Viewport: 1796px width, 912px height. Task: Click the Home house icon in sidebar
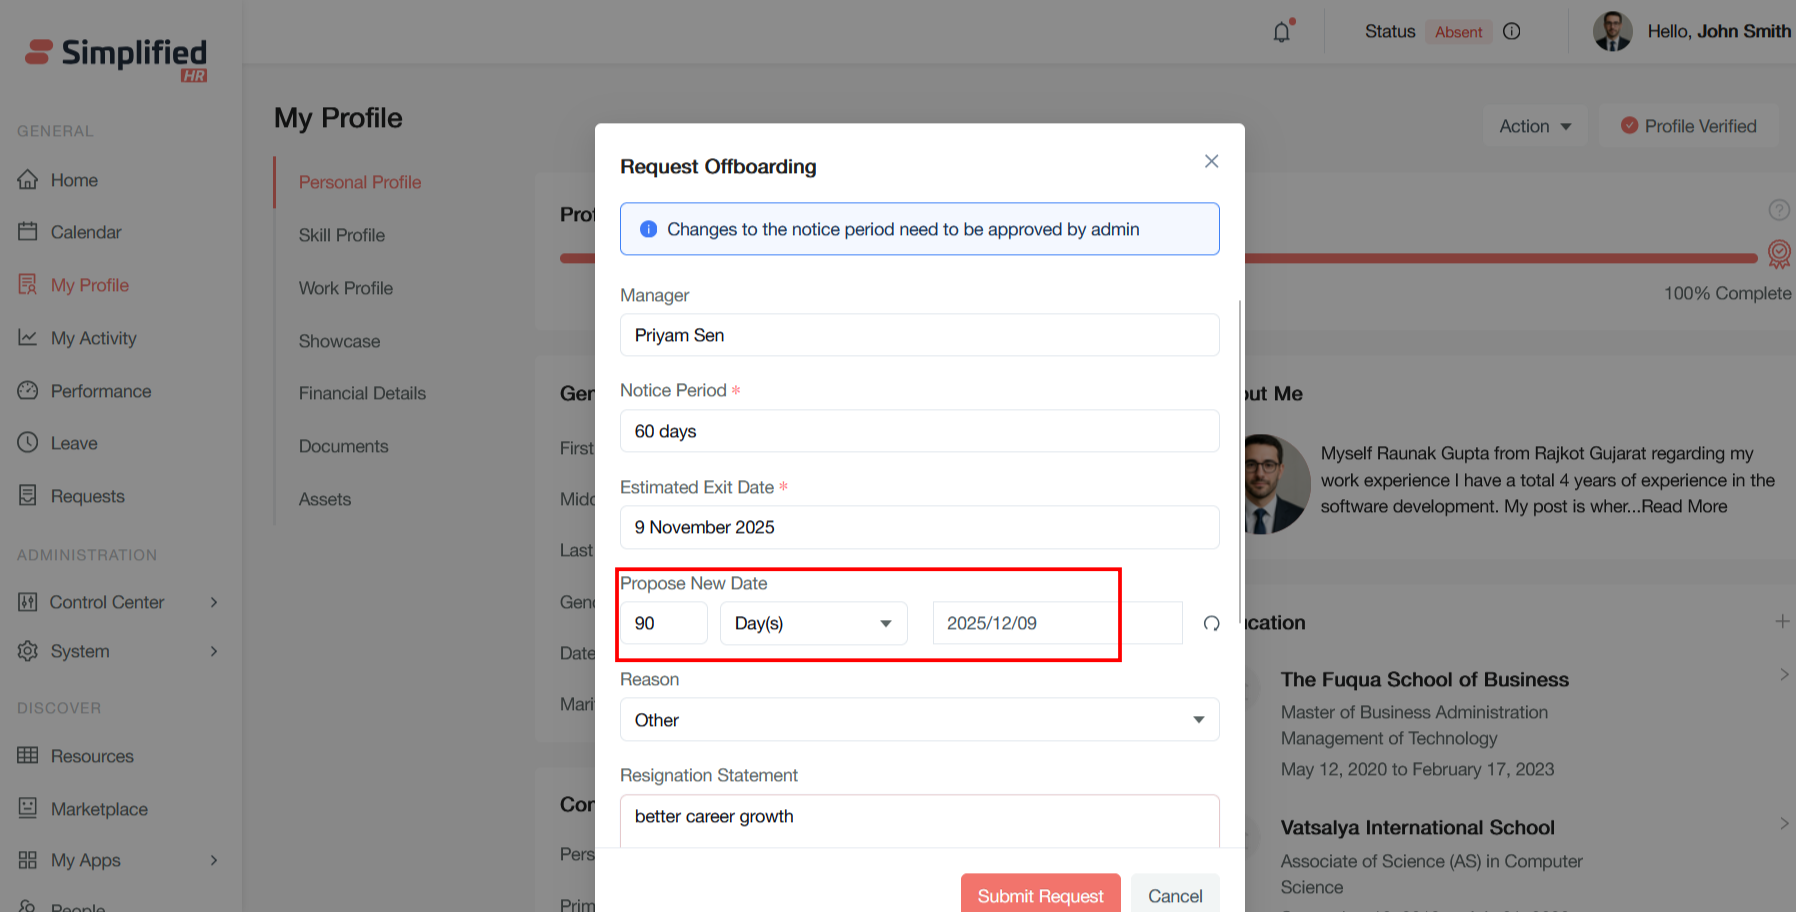point(28,180)
